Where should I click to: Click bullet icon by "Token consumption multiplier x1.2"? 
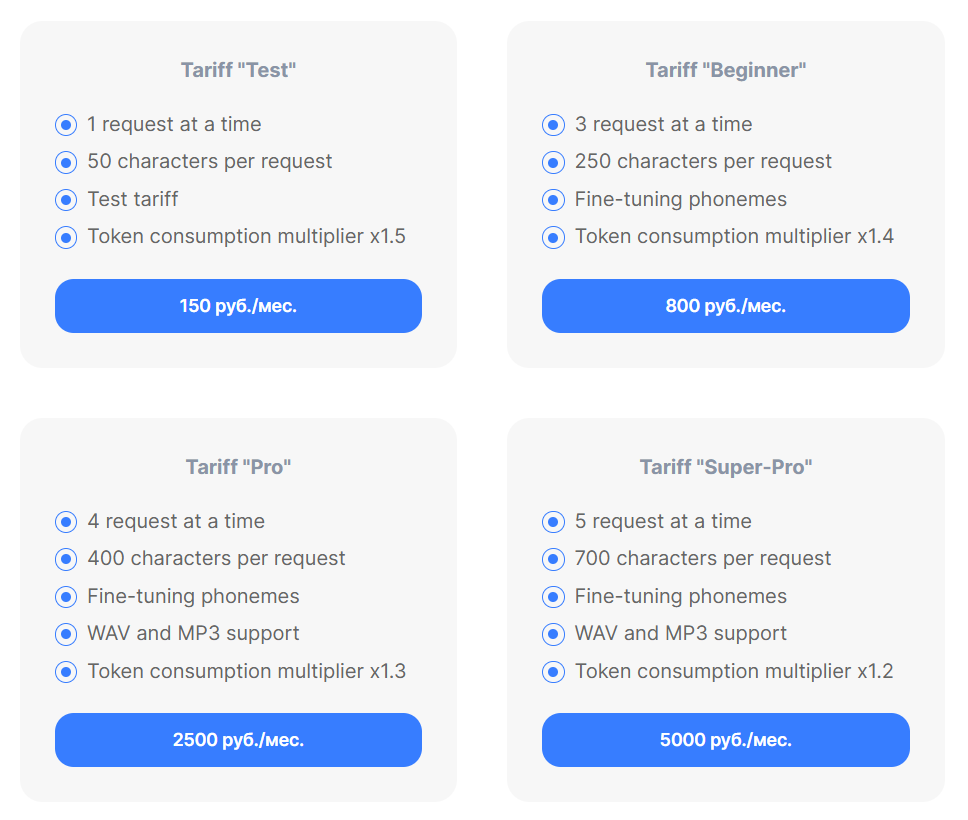tap(553, 672)
